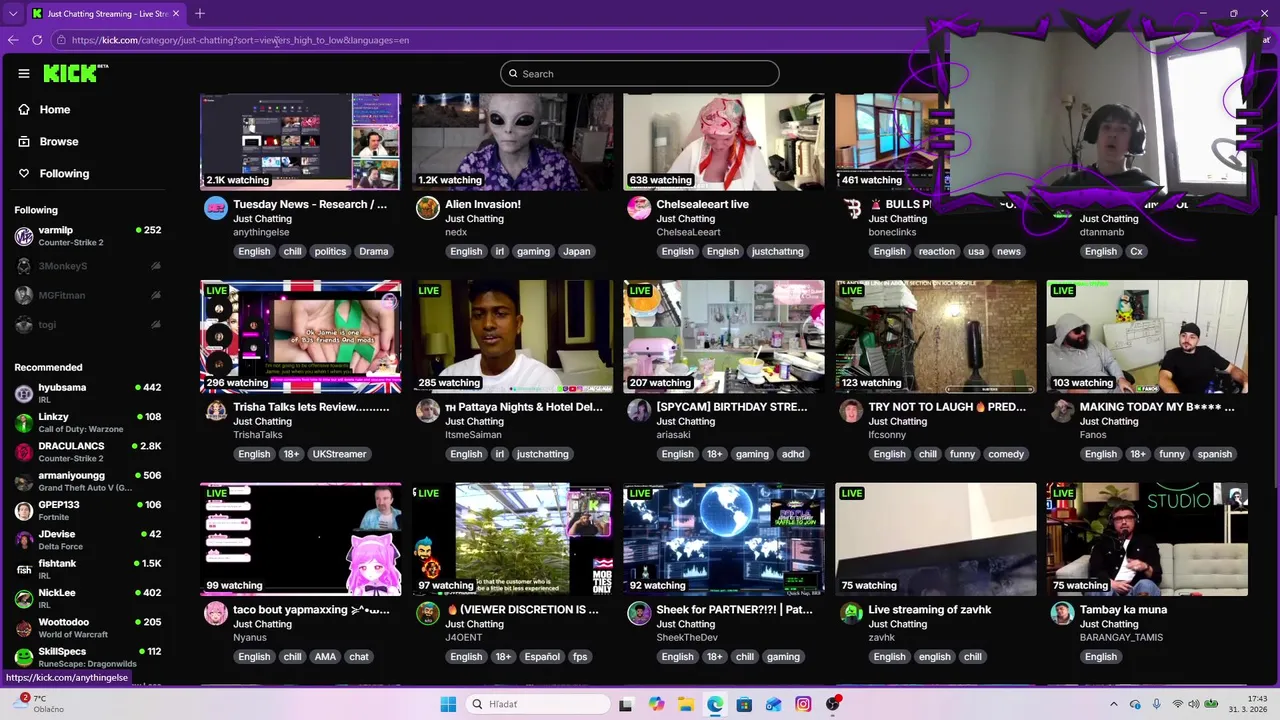The height and width of the screenshot is (720, 1280).
Task: Click Woottodoo avatar in sidebar
Action: tap(24, 628)
